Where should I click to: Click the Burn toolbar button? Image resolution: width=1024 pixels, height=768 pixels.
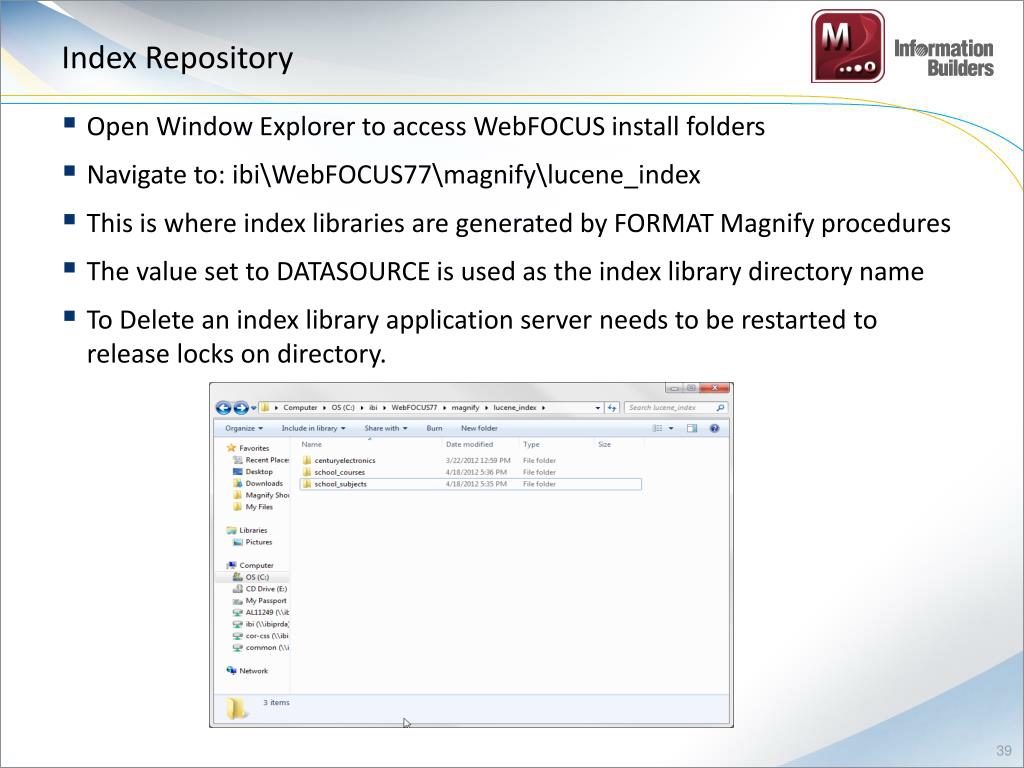pos(434,428)
